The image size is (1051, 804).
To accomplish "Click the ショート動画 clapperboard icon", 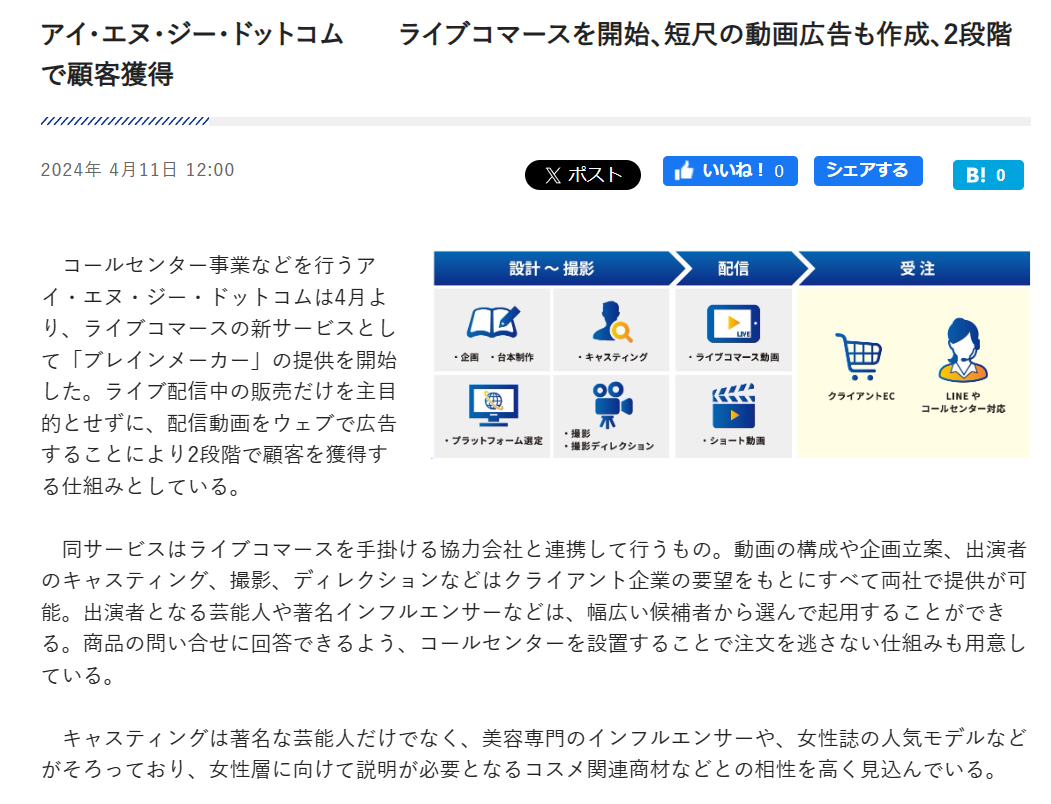I will pyautogui.click(x=733, y=405).
